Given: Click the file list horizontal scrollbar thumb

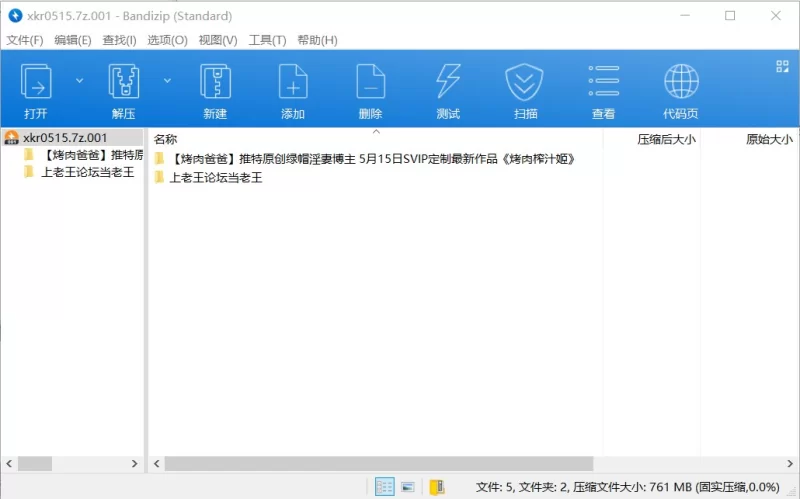Looking at the screenshot, I should pos(379,464).
